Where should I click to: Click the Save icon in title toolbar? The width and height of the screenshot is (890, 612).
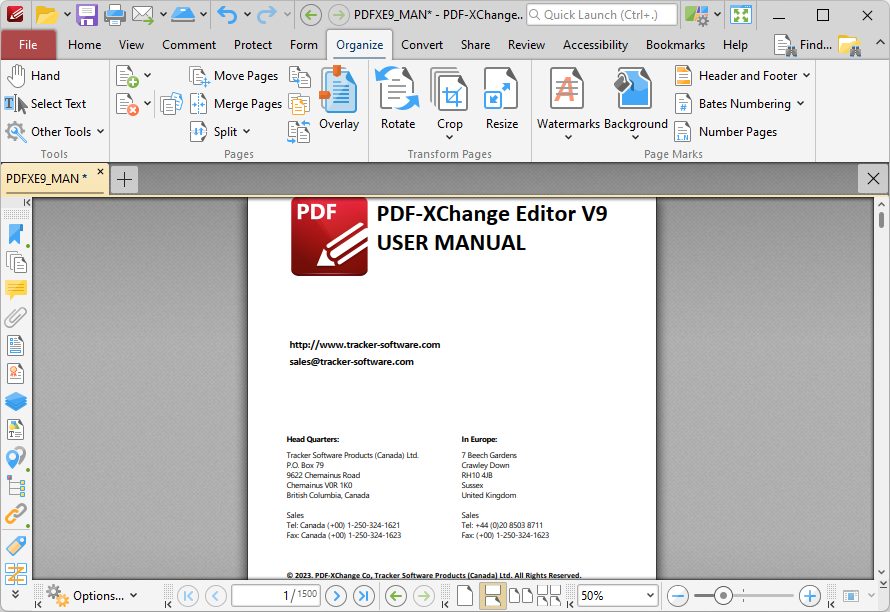87,15
